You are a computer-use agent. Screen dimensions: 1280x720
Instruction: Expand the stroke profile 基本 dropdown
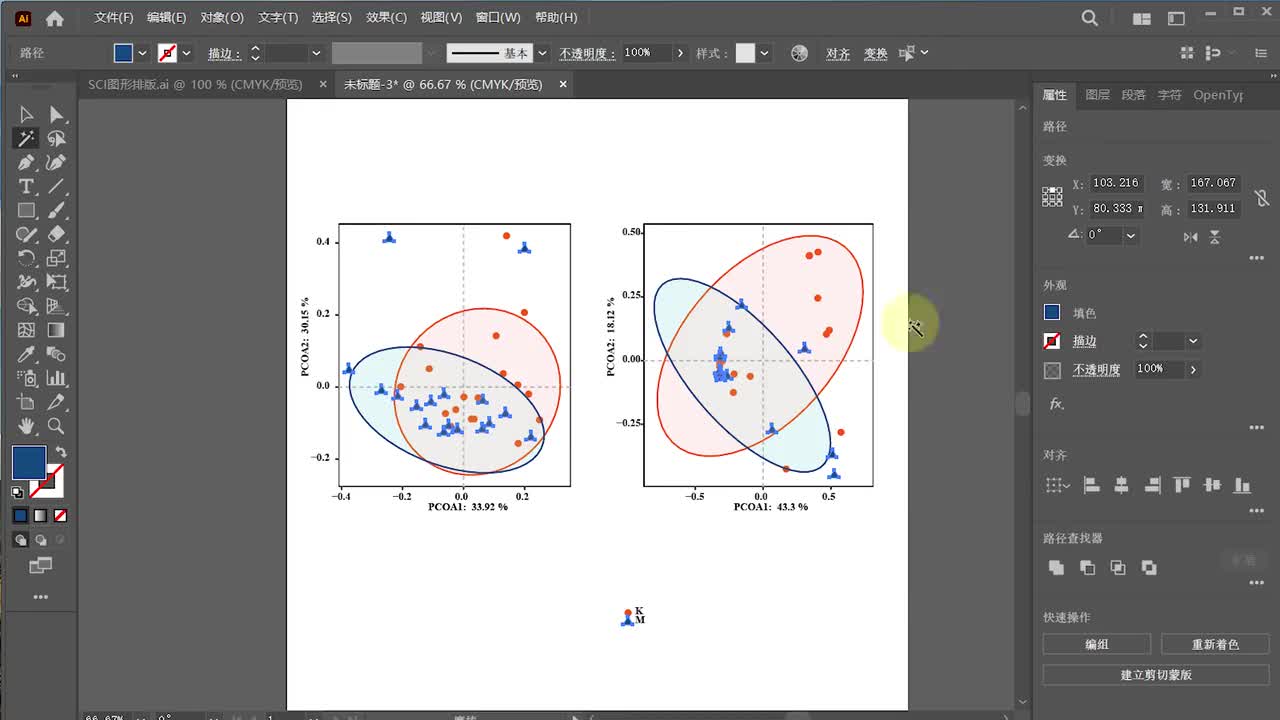[542, 53]
